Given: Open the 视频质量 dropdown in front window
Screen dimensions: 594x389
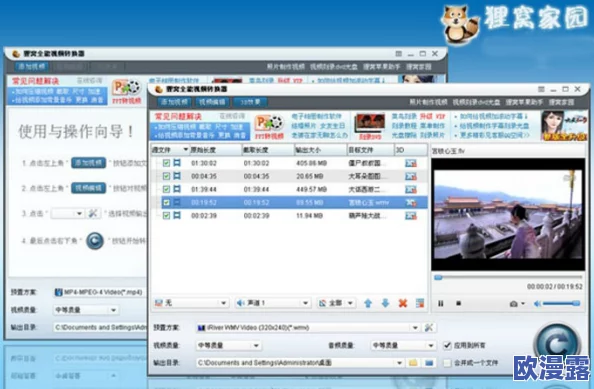Looking at the screenshot, I should pyautogui.click(x=228, y=345).
